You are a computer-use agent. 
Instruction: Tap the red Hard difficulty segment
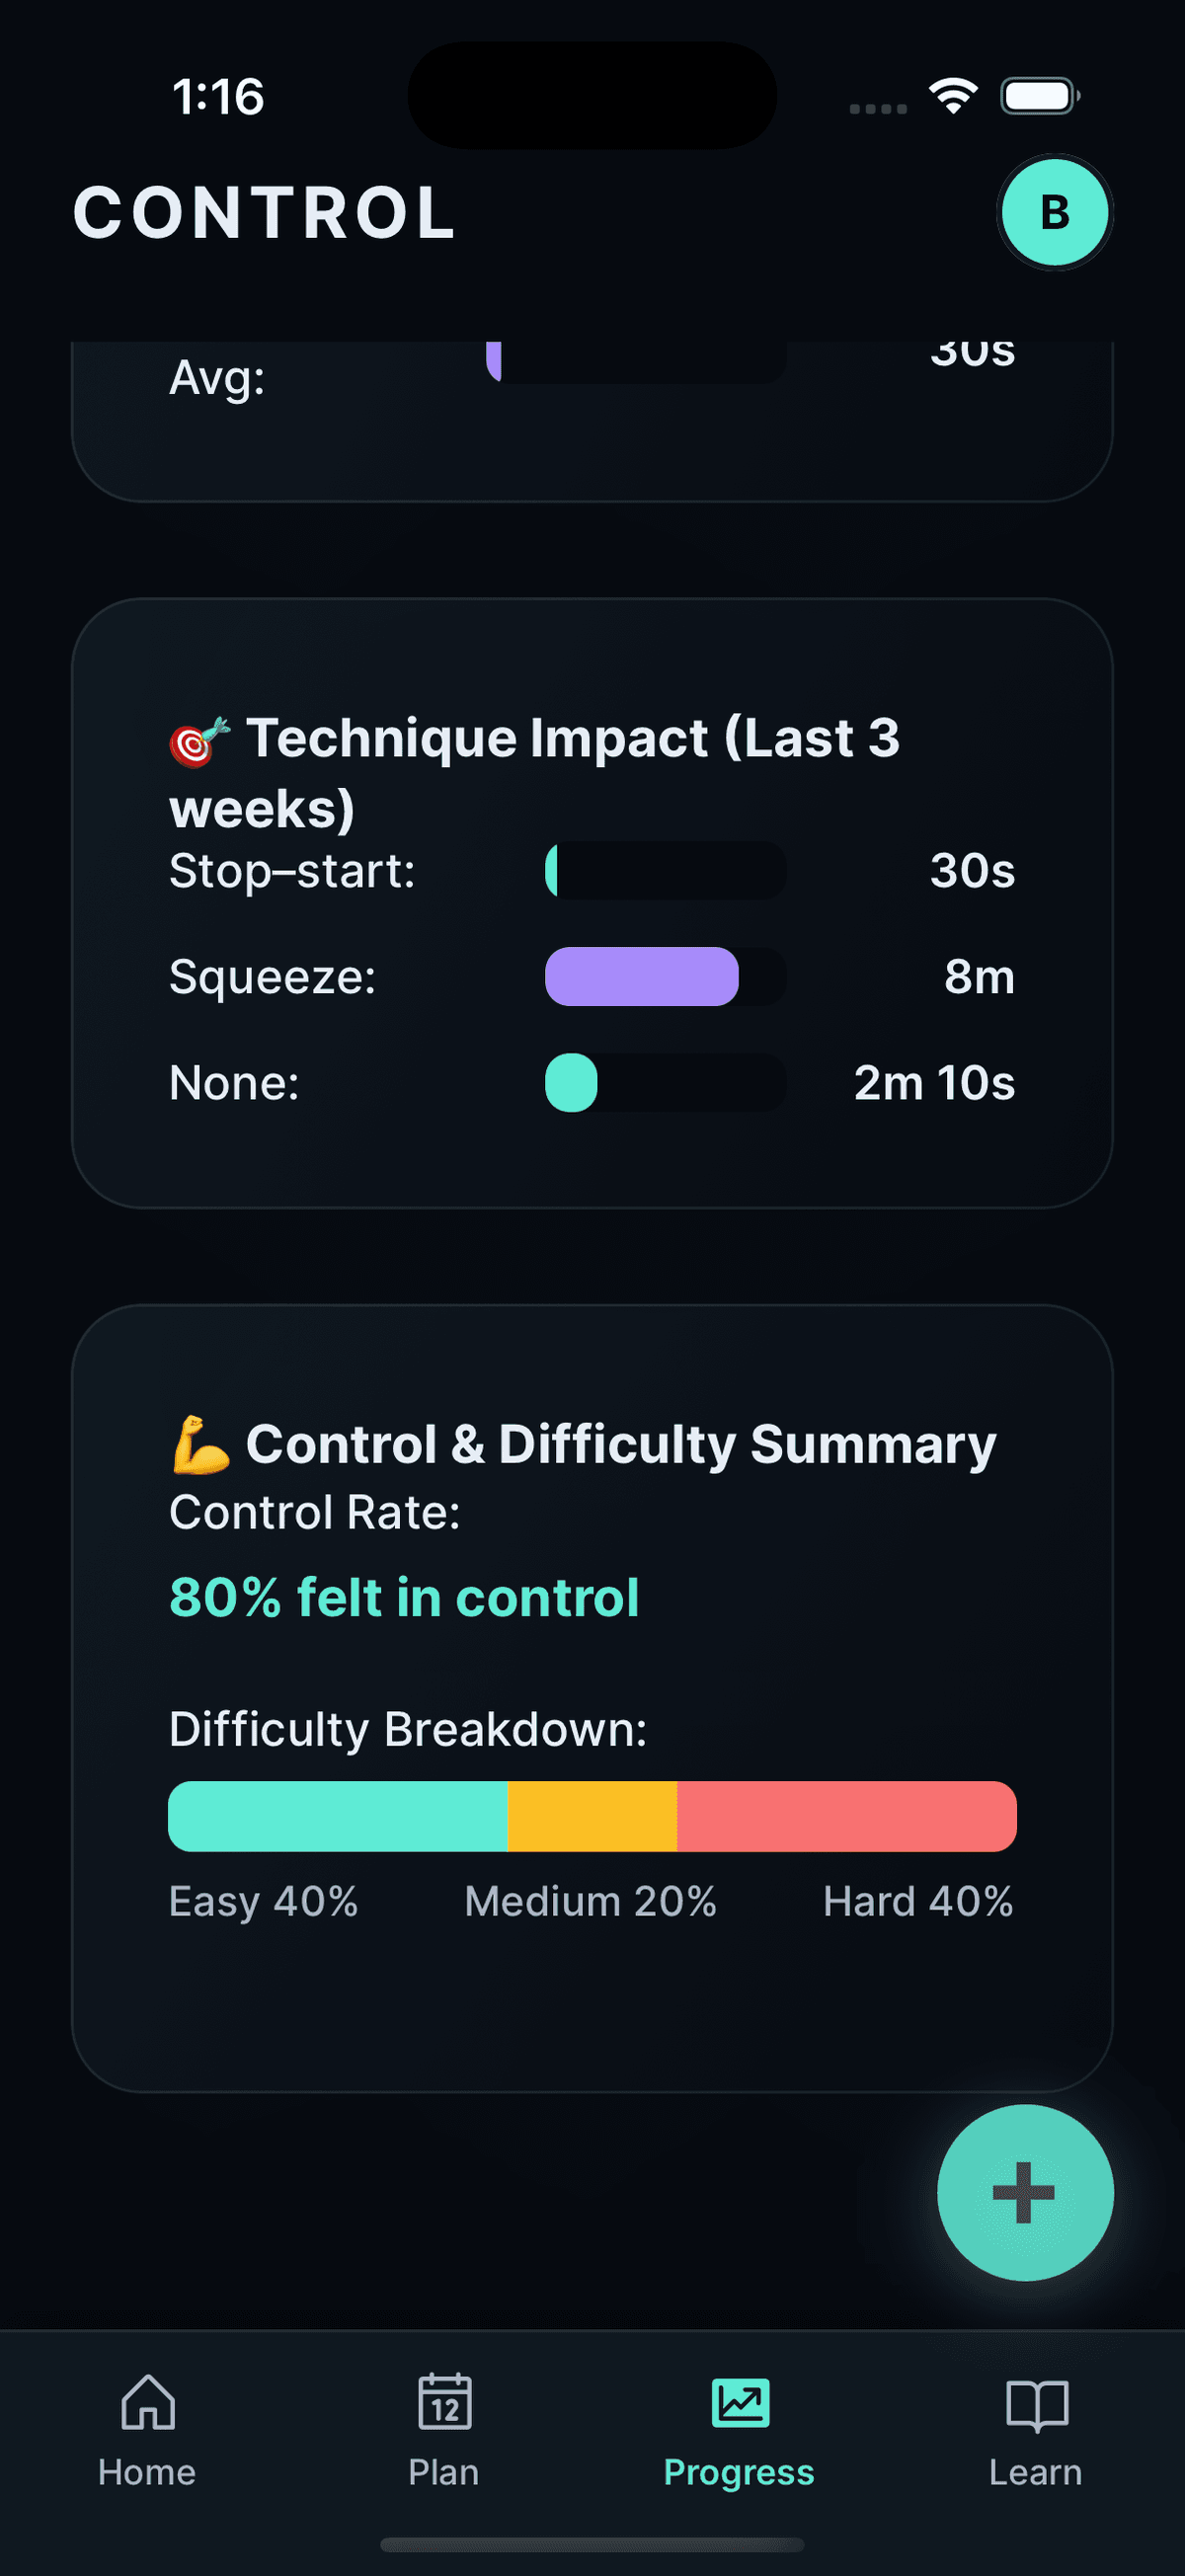coord(846,1816)
